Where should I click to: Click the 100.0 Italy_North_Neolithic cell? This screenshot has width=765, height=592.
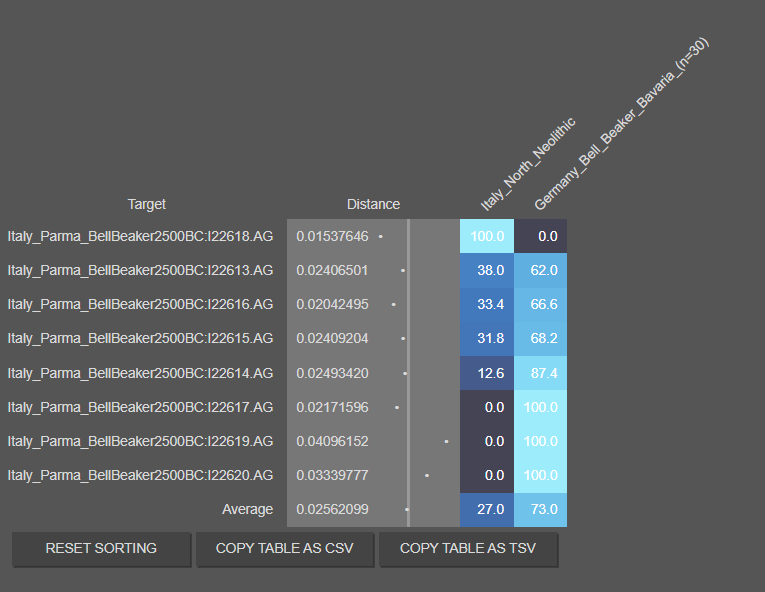tap(487, 237)
